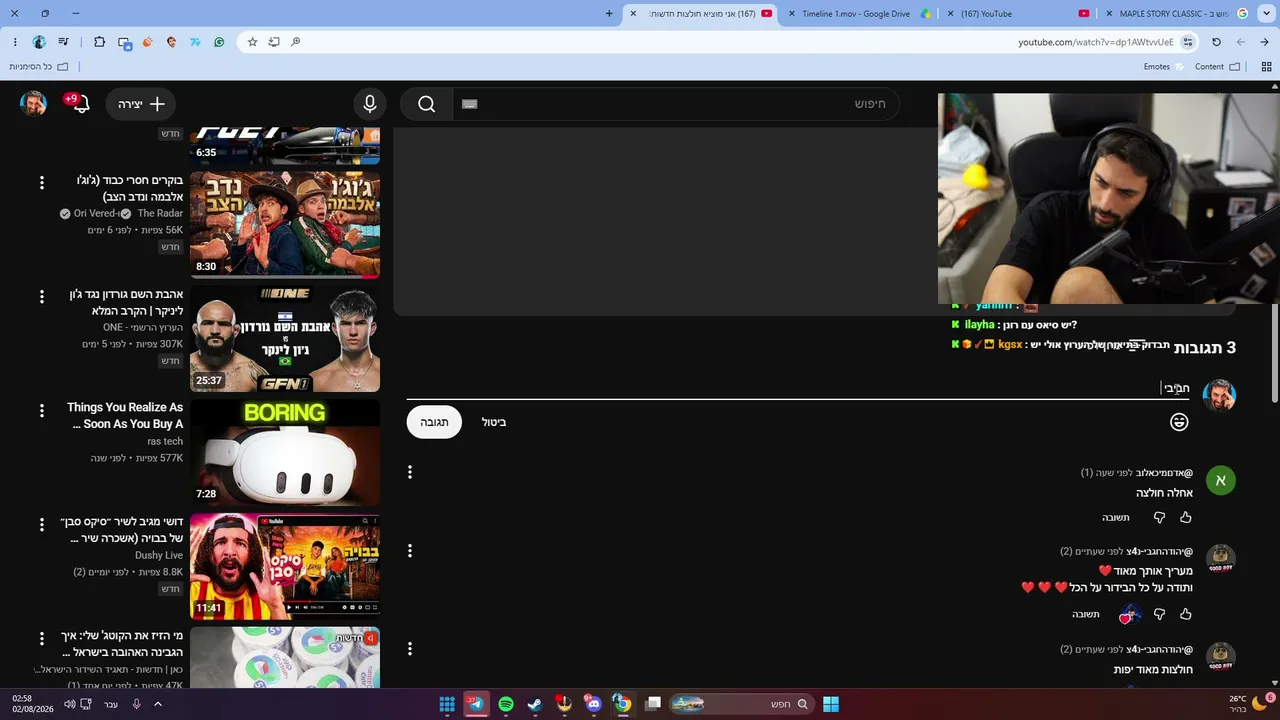Reply to the comment 'אחלה חולצה'
The height and width of the screenshot is (720, 1280).
coord(1115,517)
